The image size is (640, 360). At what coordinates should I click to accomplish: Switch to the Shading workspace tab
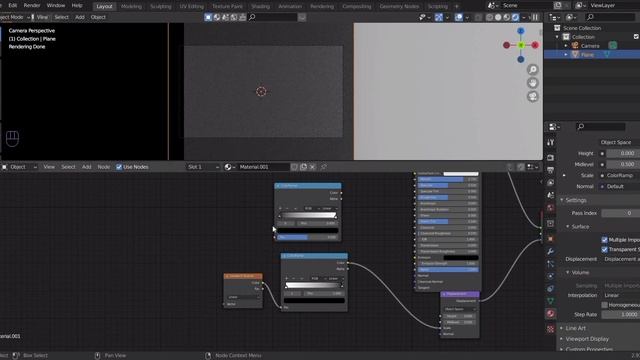click(x=260, y=7)
